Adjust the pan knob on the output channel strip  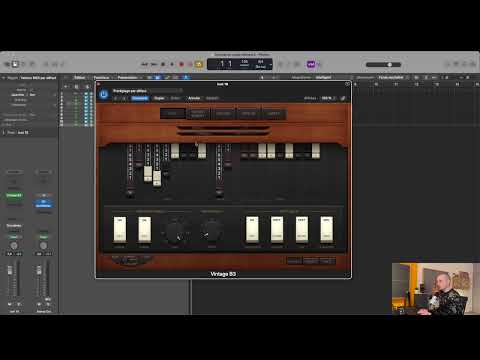point(43,246)
